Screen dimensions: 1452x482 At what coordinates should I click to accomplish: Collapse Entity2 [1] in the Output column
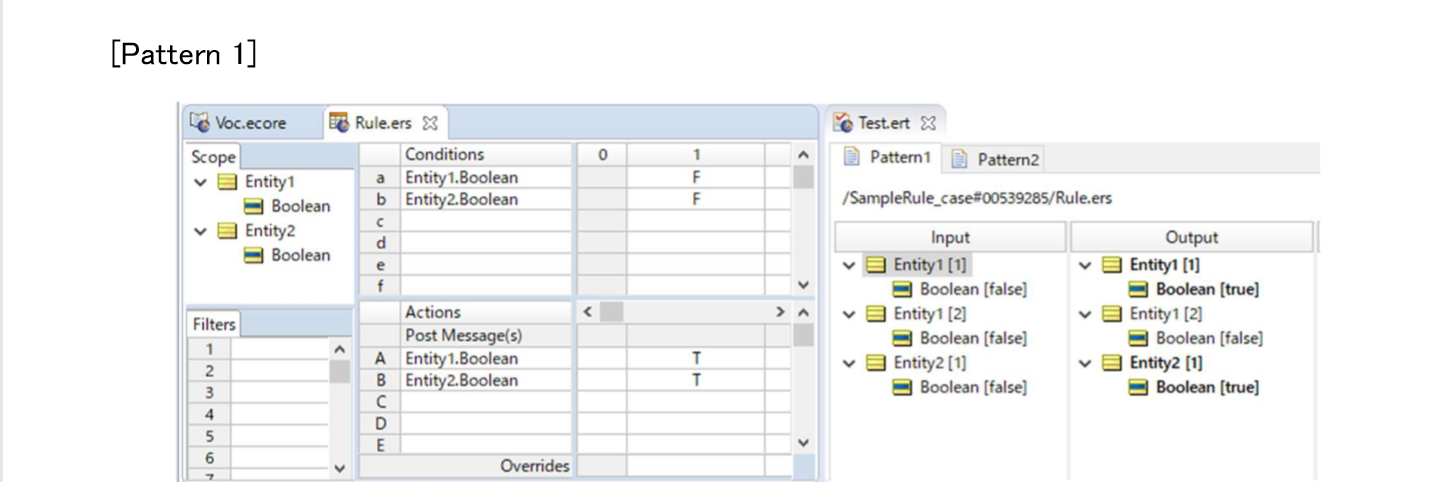click(1087, 363)
